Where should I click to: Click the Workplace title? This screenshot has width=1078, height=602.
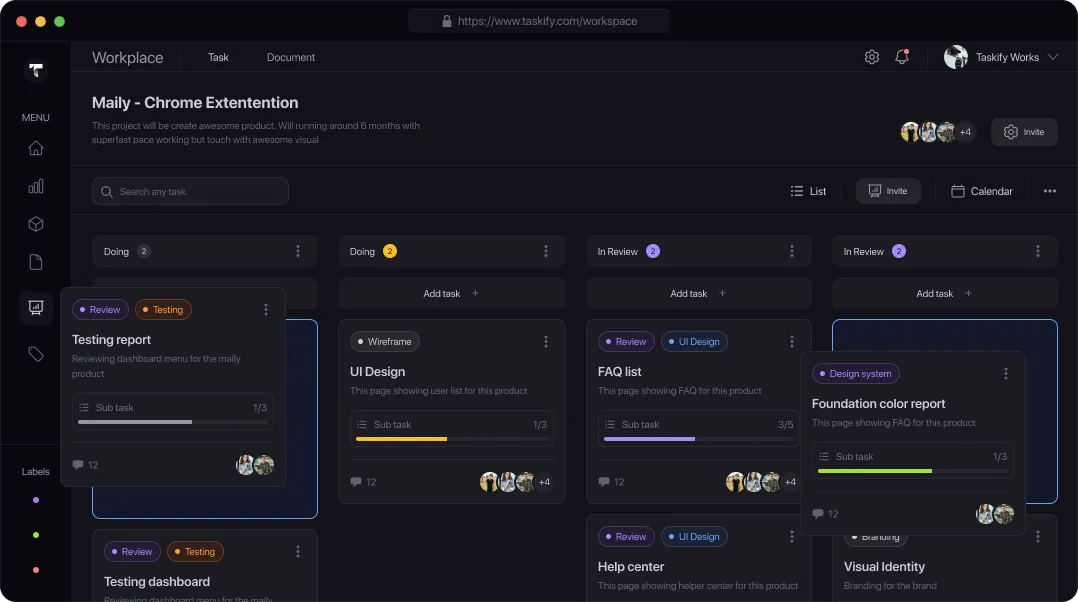[x=128, y=58]
